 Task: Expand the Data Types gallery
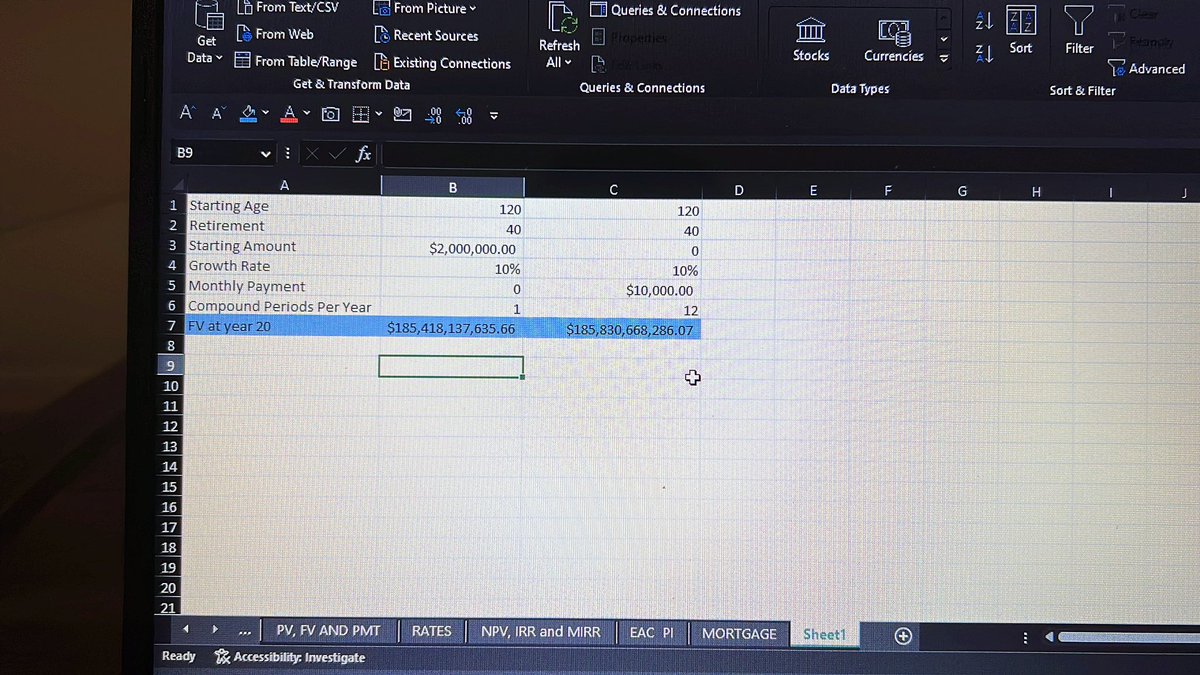click(x=942, y=59)
